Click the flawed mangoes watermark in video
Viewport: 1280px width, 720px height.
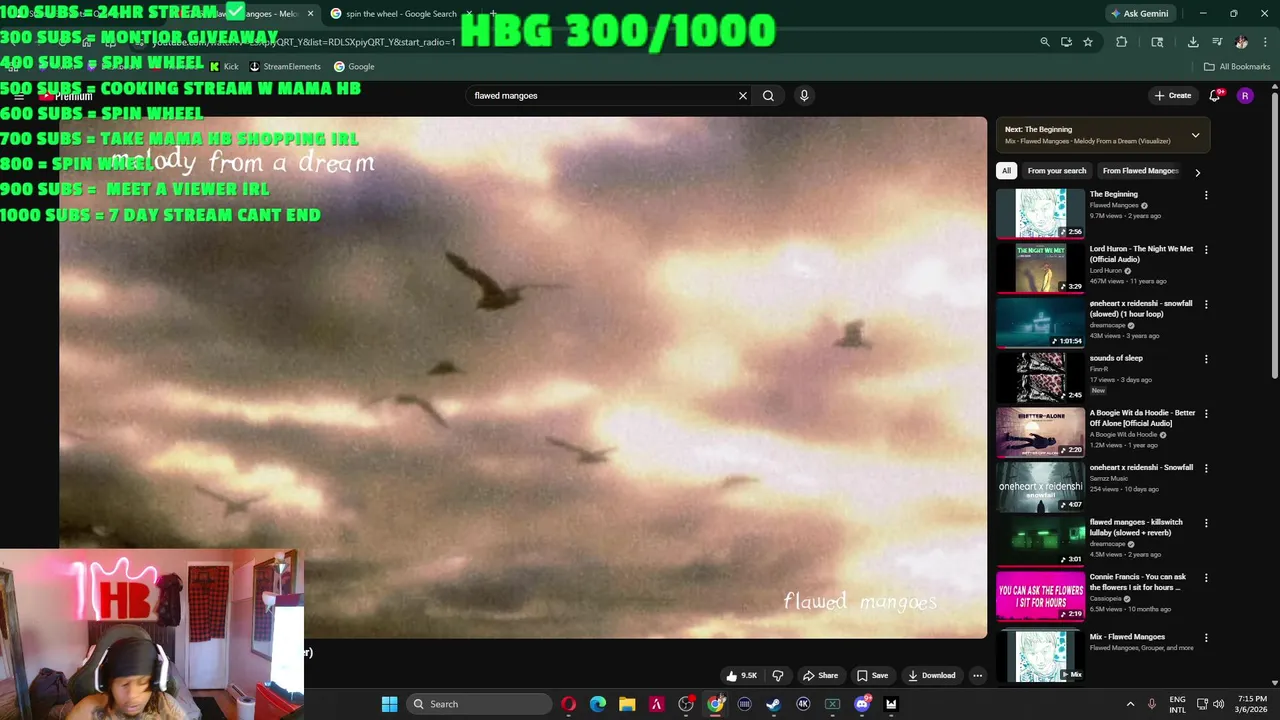tap(860, 601)
